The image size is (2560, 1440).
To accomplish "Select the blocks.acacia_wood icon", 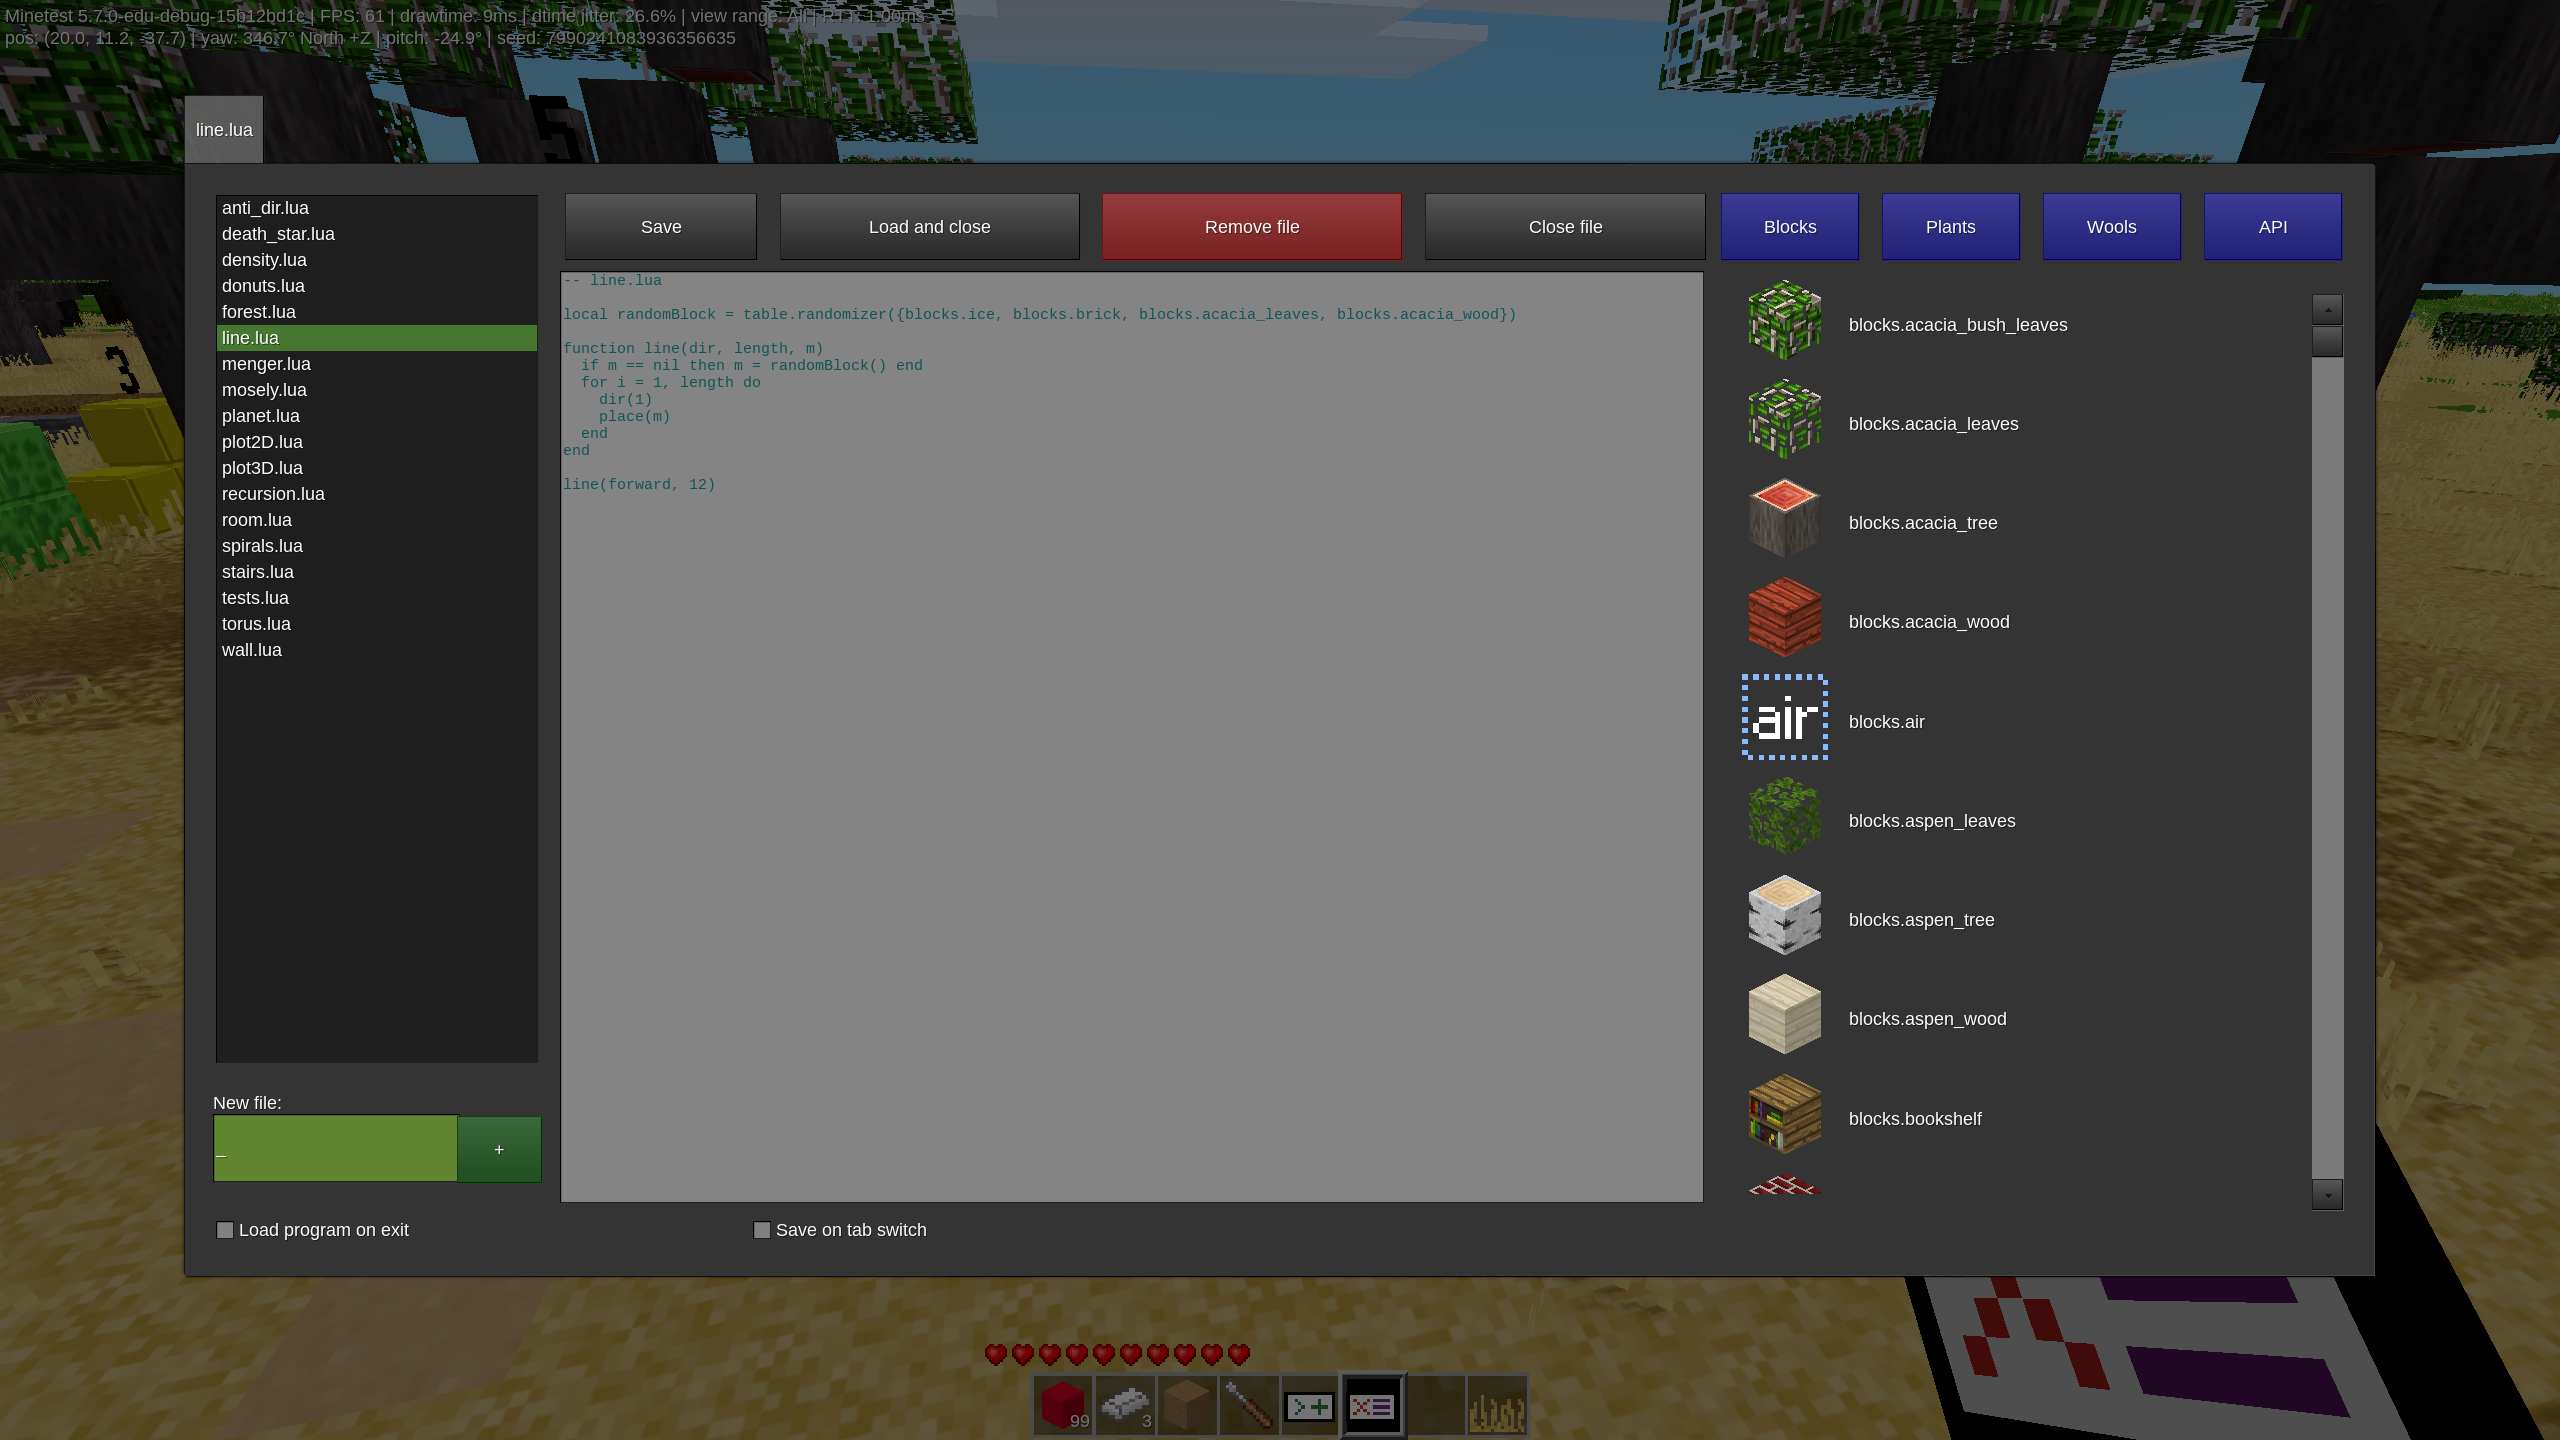I will pos(1781,619).
